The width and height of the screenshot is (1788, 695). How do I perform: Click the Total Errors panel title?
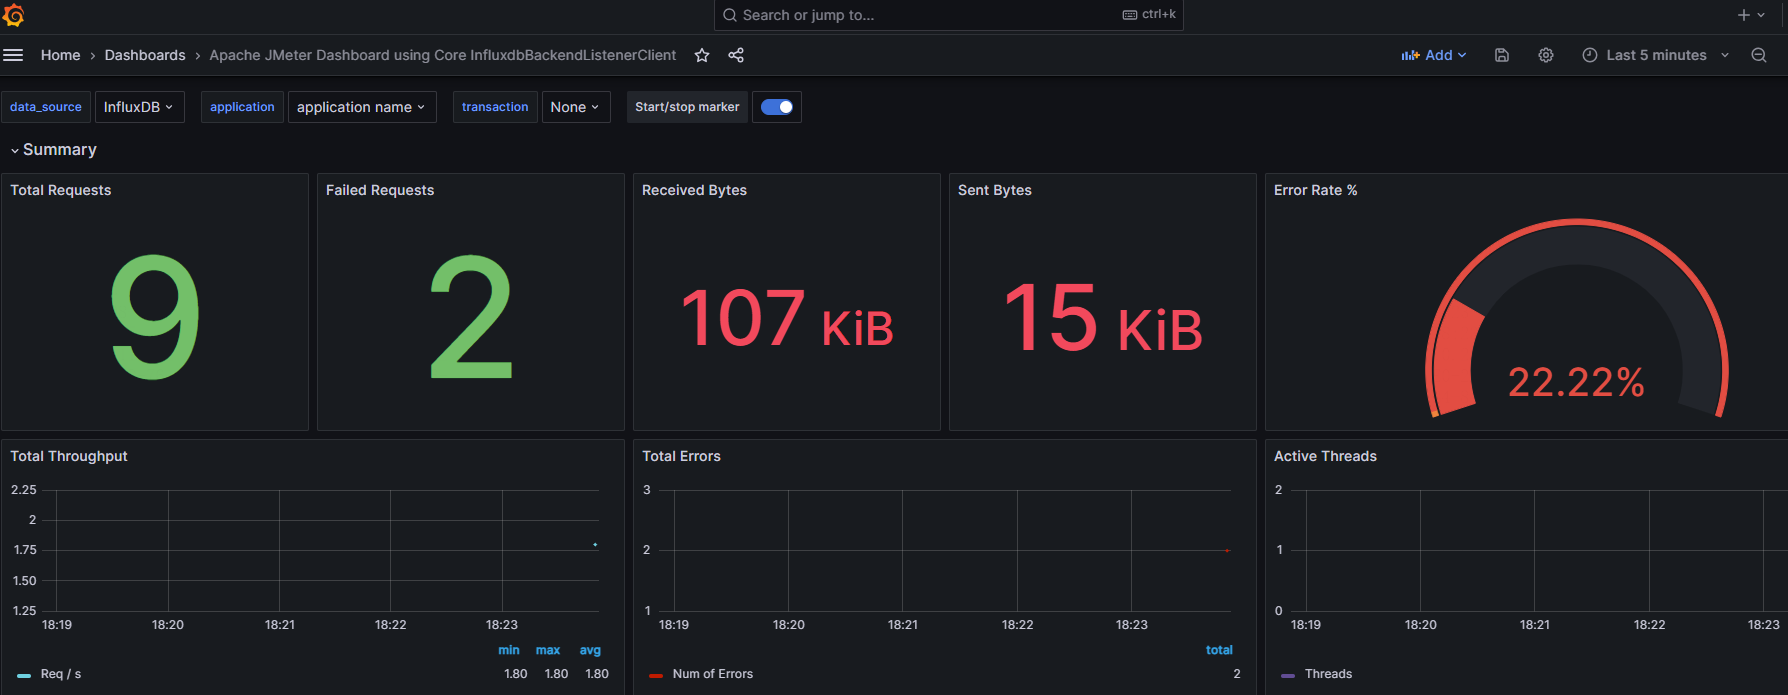[x=681, y=456]
